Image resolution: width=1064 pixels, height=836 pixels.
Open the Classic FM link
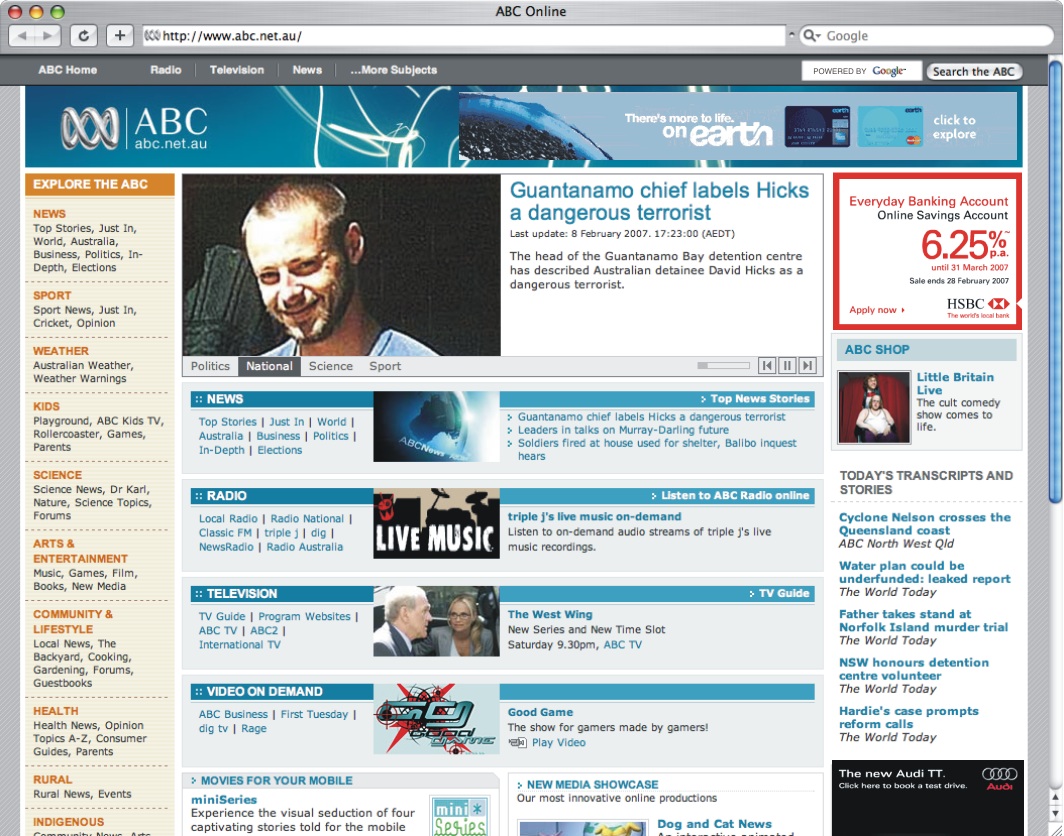[225, 533]
